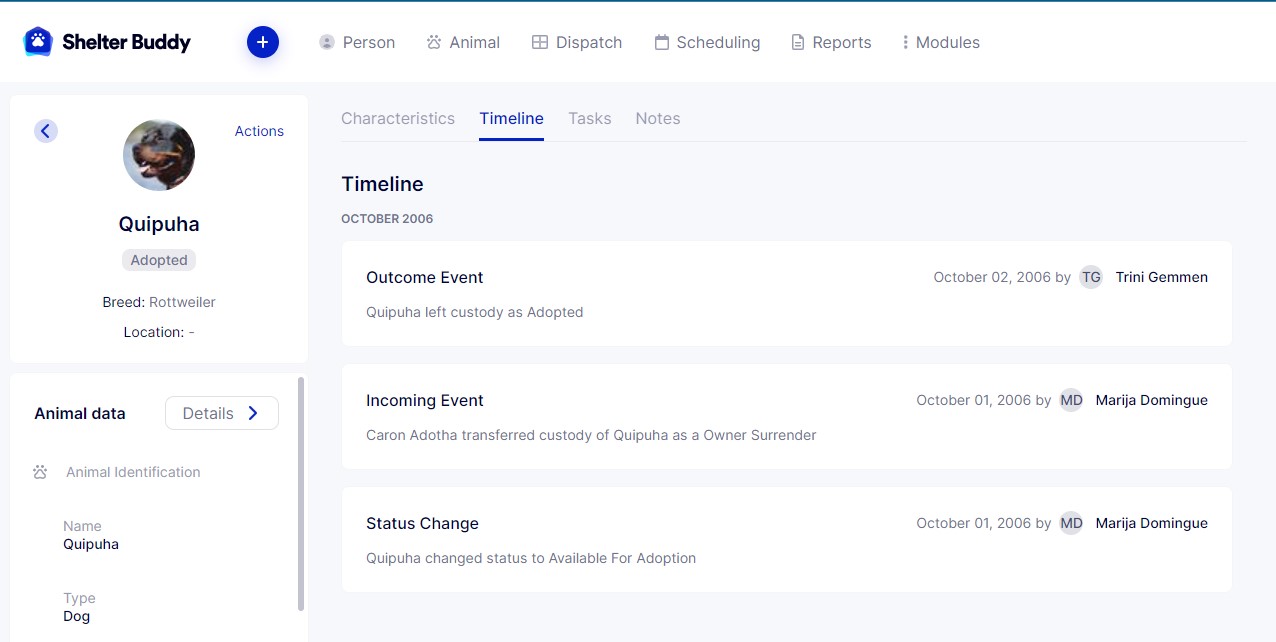Click the Rottweiler breed link
The width and height of the screenshot is (1276, 642).
click(182, 302)
